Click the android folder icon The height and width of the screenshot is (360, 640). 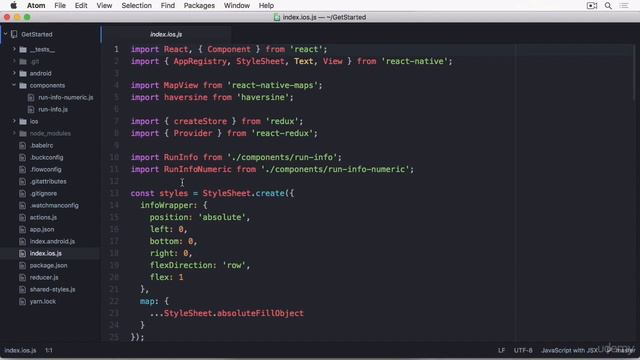click(x=23, y=73)
